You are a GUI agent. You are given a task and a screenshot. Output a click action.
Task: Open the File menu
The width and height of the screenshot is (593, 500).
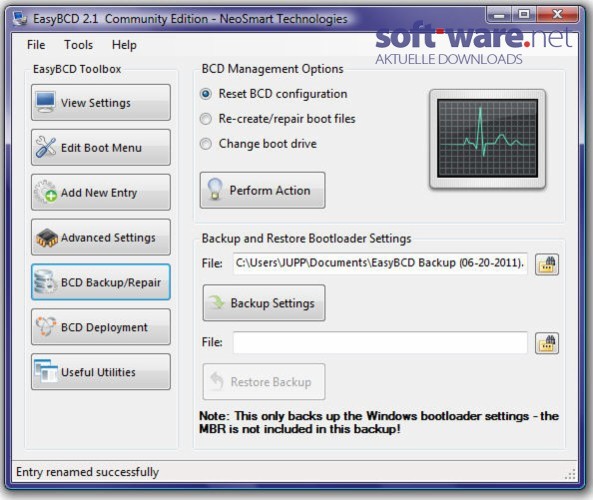tap(36, 45)
